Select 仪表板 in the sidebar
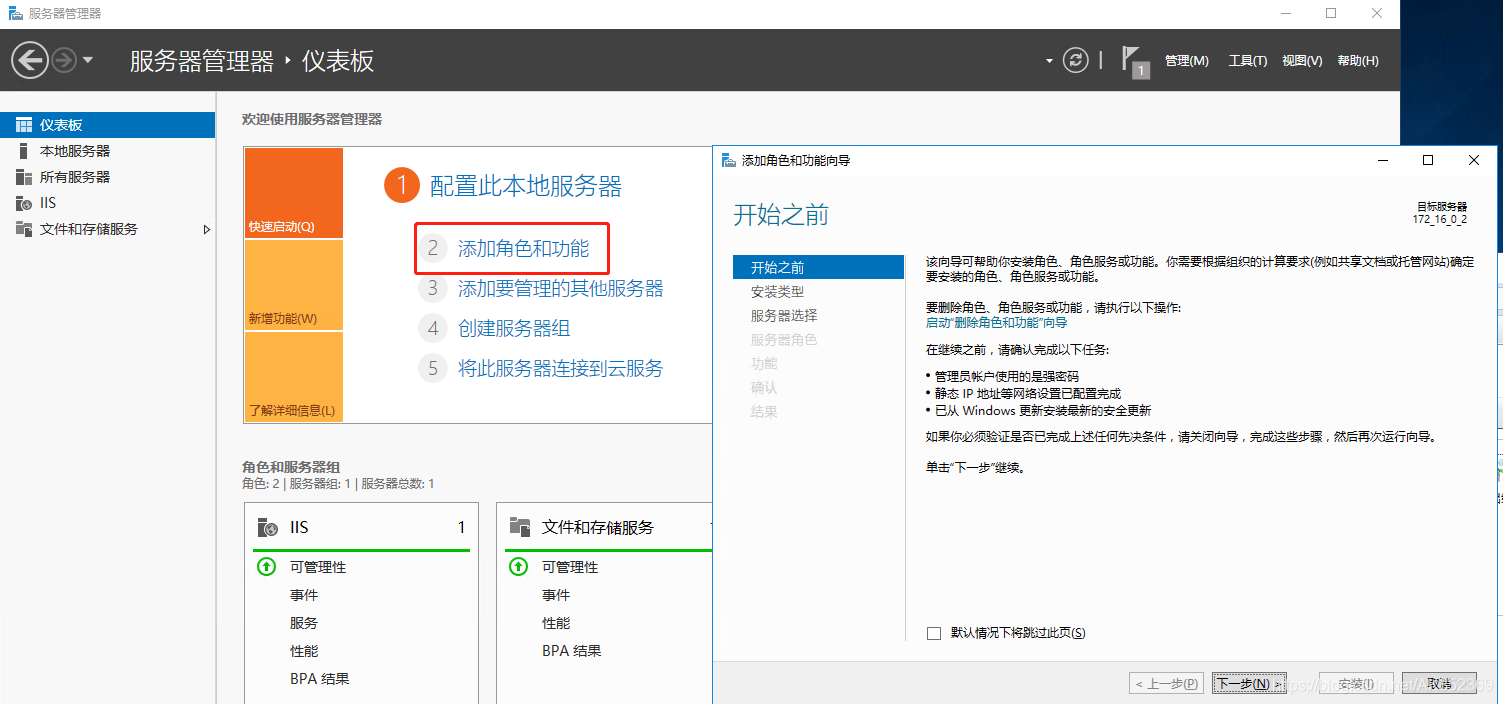This screenshot has height=704, width=1503. (x=107, y=125)
